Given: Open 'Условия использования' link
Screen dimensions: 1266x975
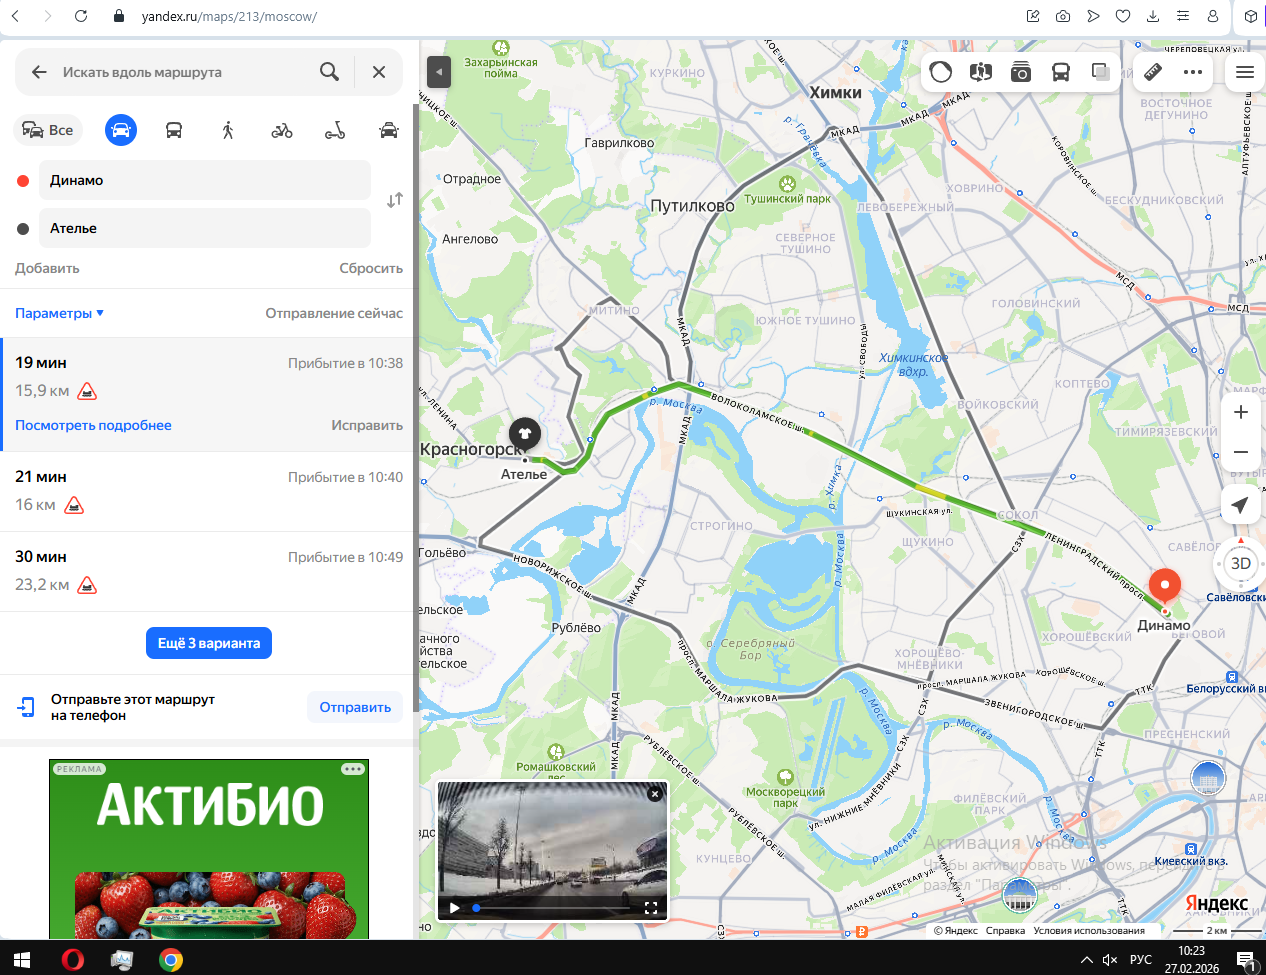Looking at the screenshot, I should pyautogui.click(x=1089, y=930).
